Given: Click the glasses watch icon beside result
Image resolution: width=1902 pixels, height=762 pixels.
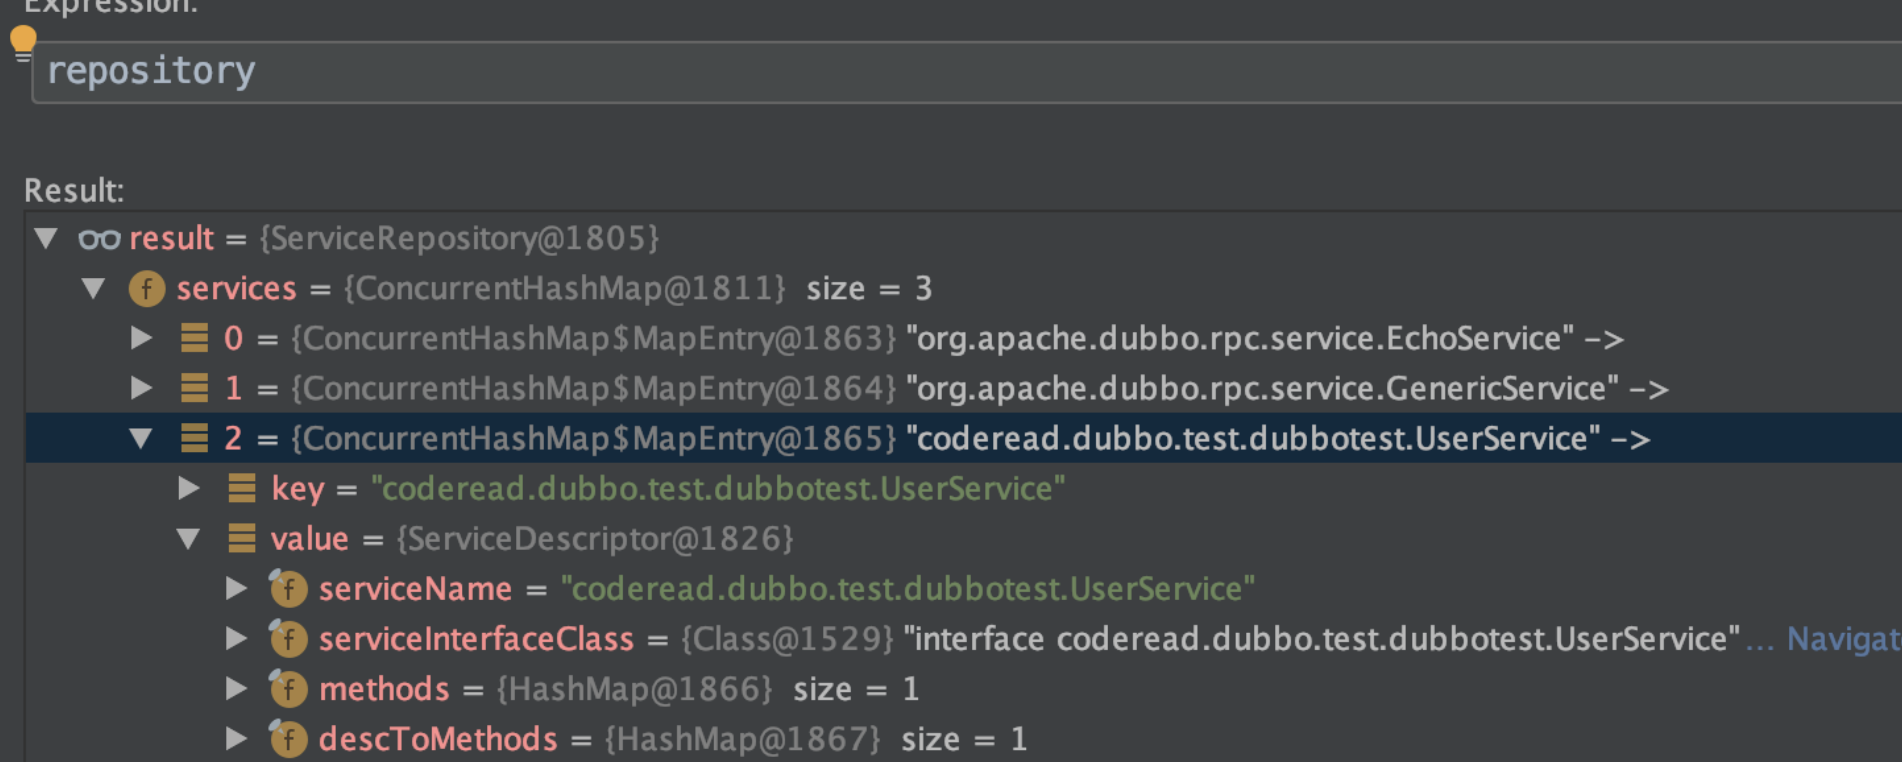Looking at the screenshot, I should coord(99,239).
